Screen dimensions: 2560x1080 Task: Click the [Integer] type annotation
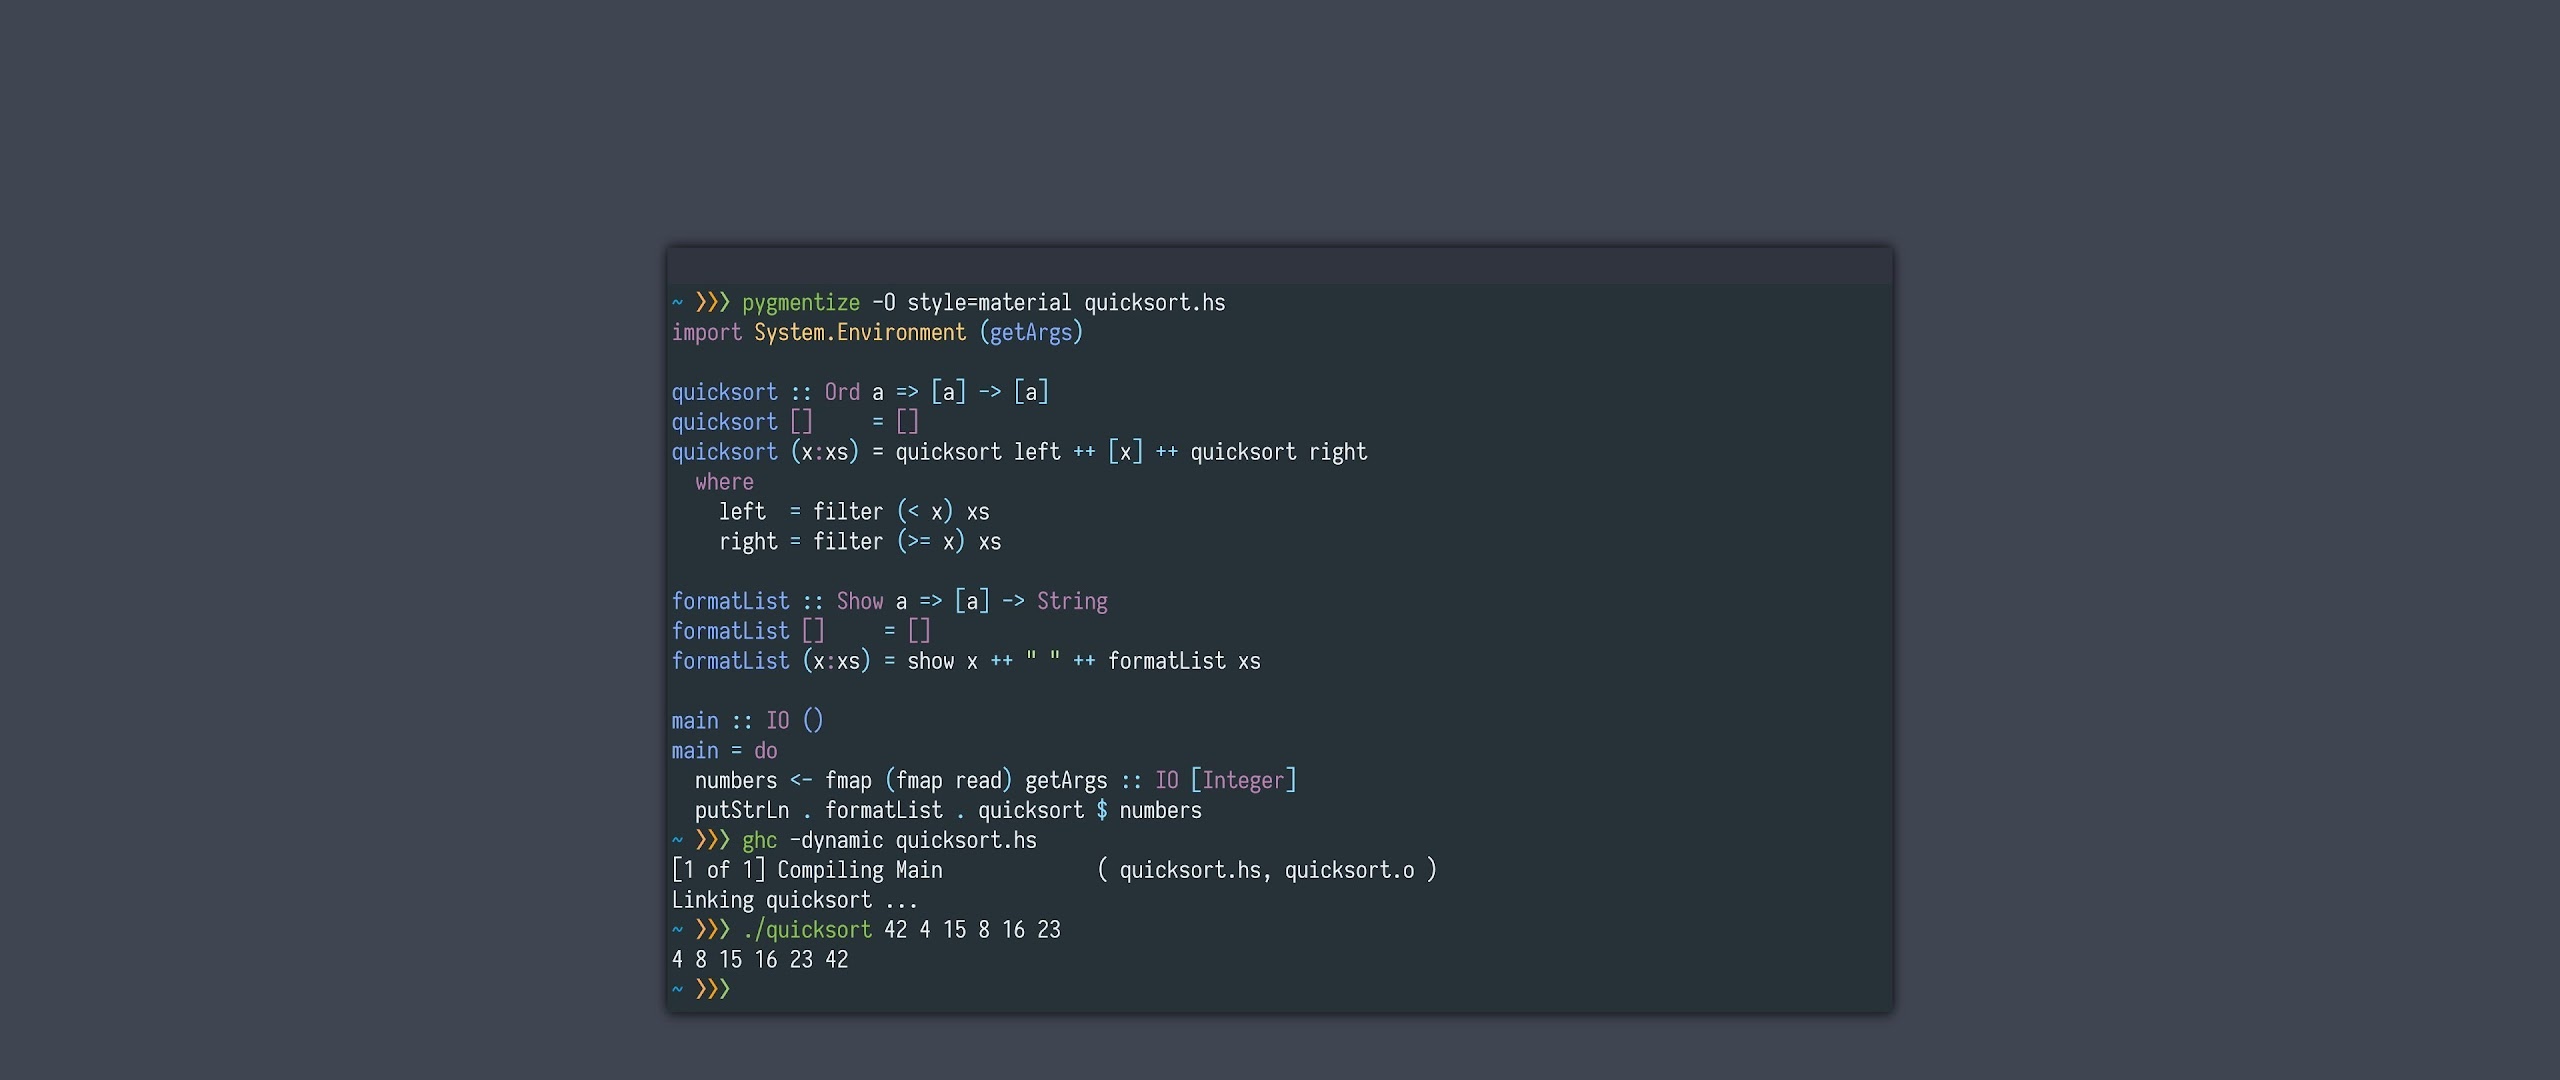[1243, 780]
